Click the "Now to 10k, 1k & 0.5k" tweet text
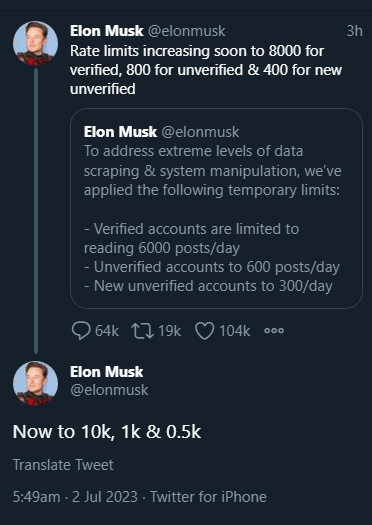 (x=107, y=432)
